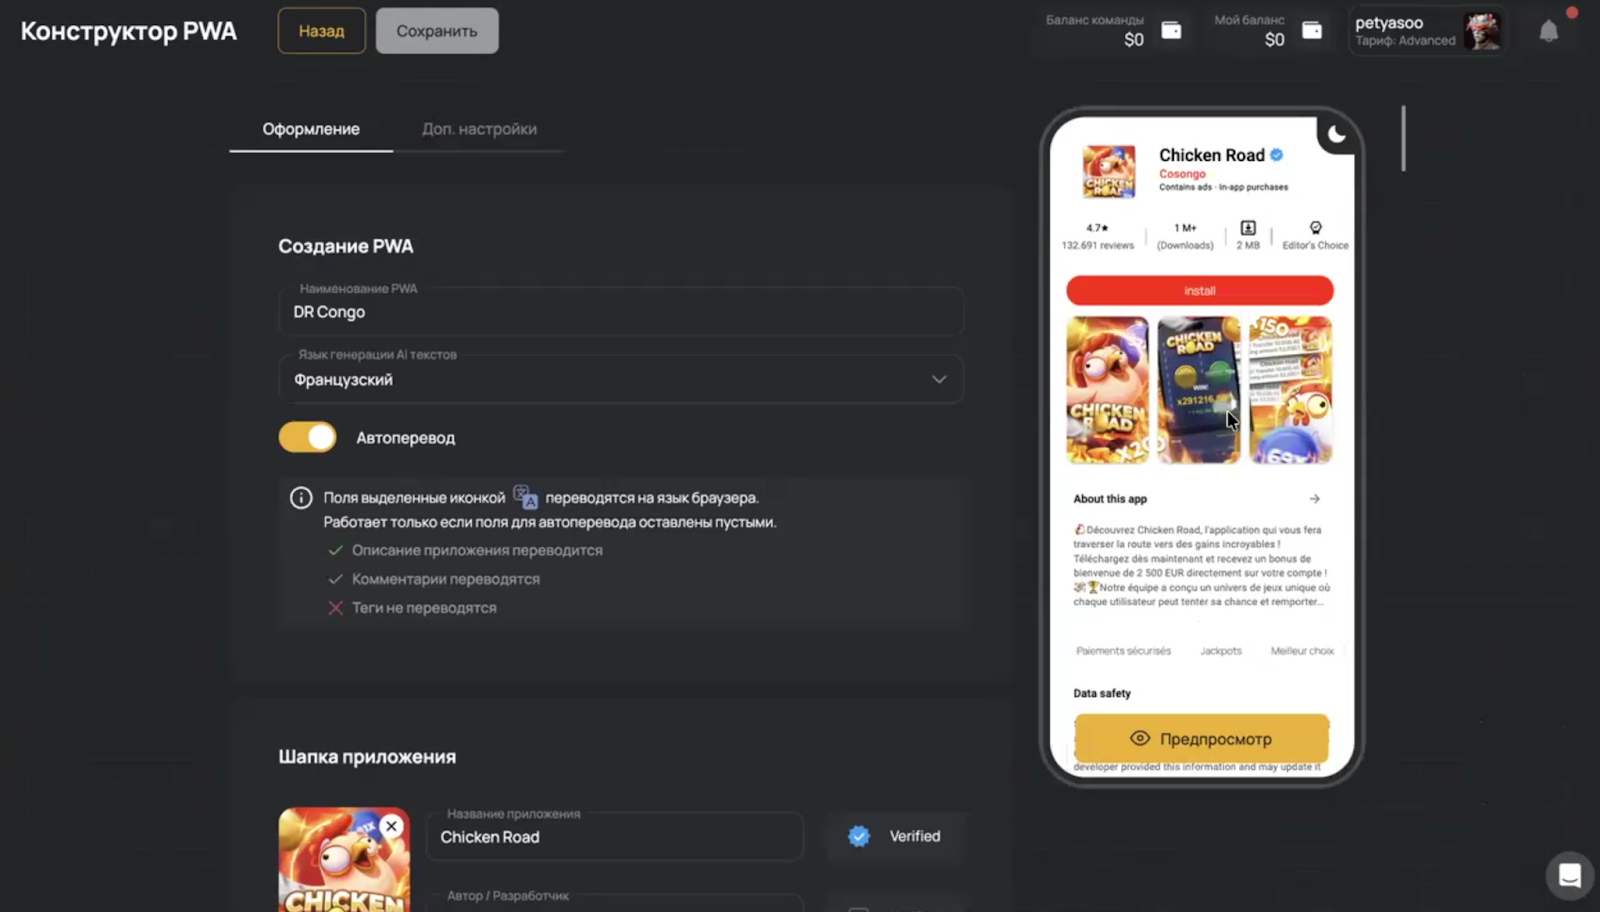Click the info icon beside autotranslate note
Screen dimensions: 1600x912
pyautogui.click(x=301, y=498)
